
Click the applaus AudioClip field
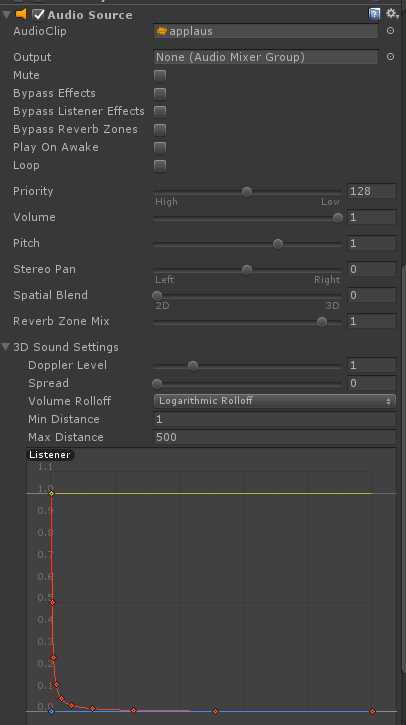(x=265, y=31)
